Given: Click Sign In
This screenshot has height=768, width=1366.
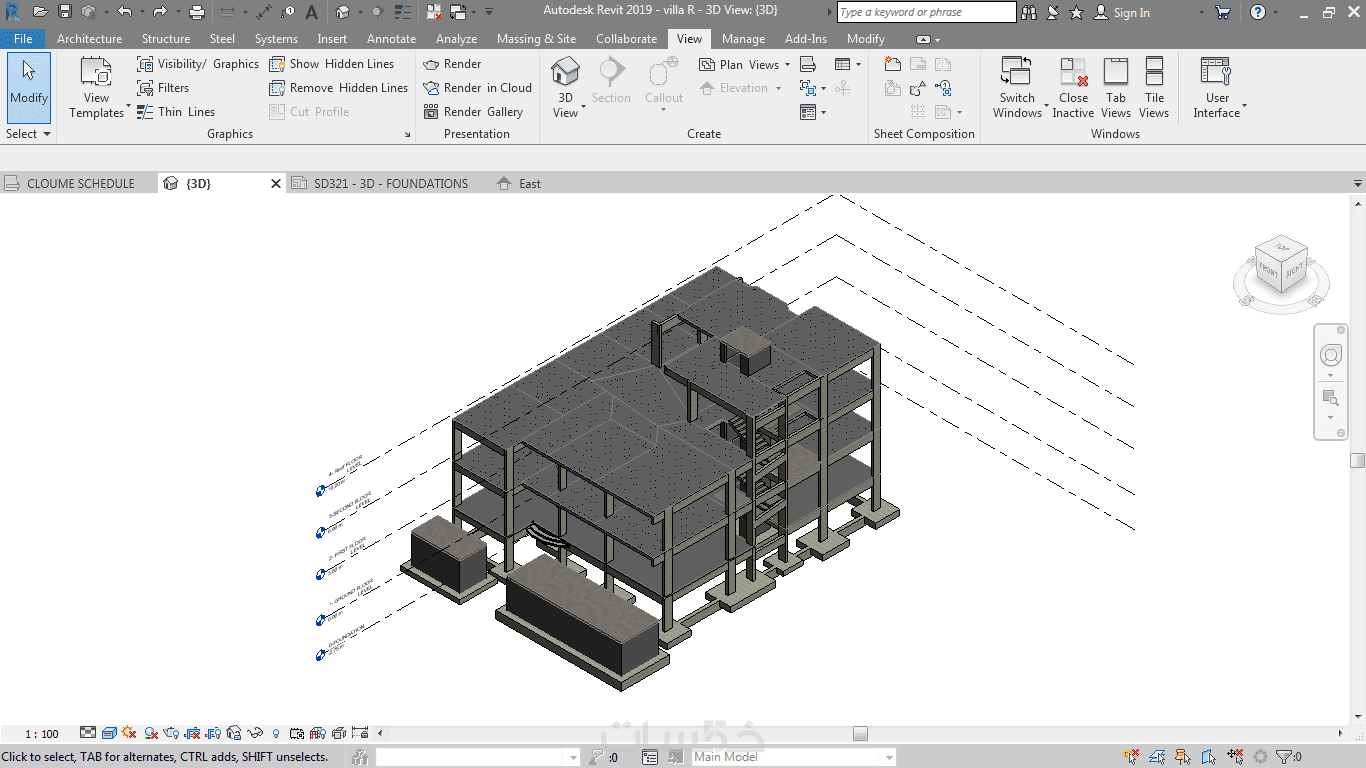Looking at the screenshot, I should click(x=1131, y=13).
